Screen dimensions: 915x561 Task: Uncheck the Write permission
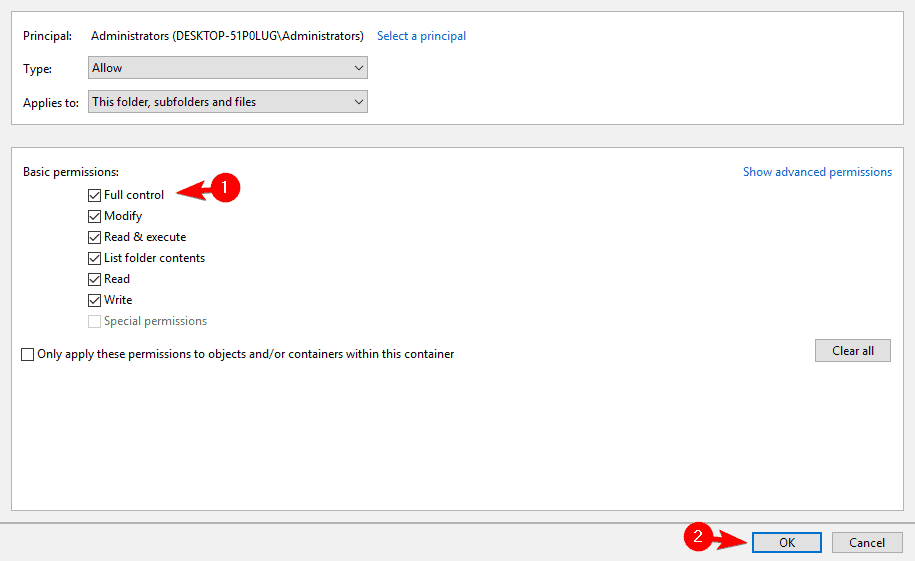(94, 300)
